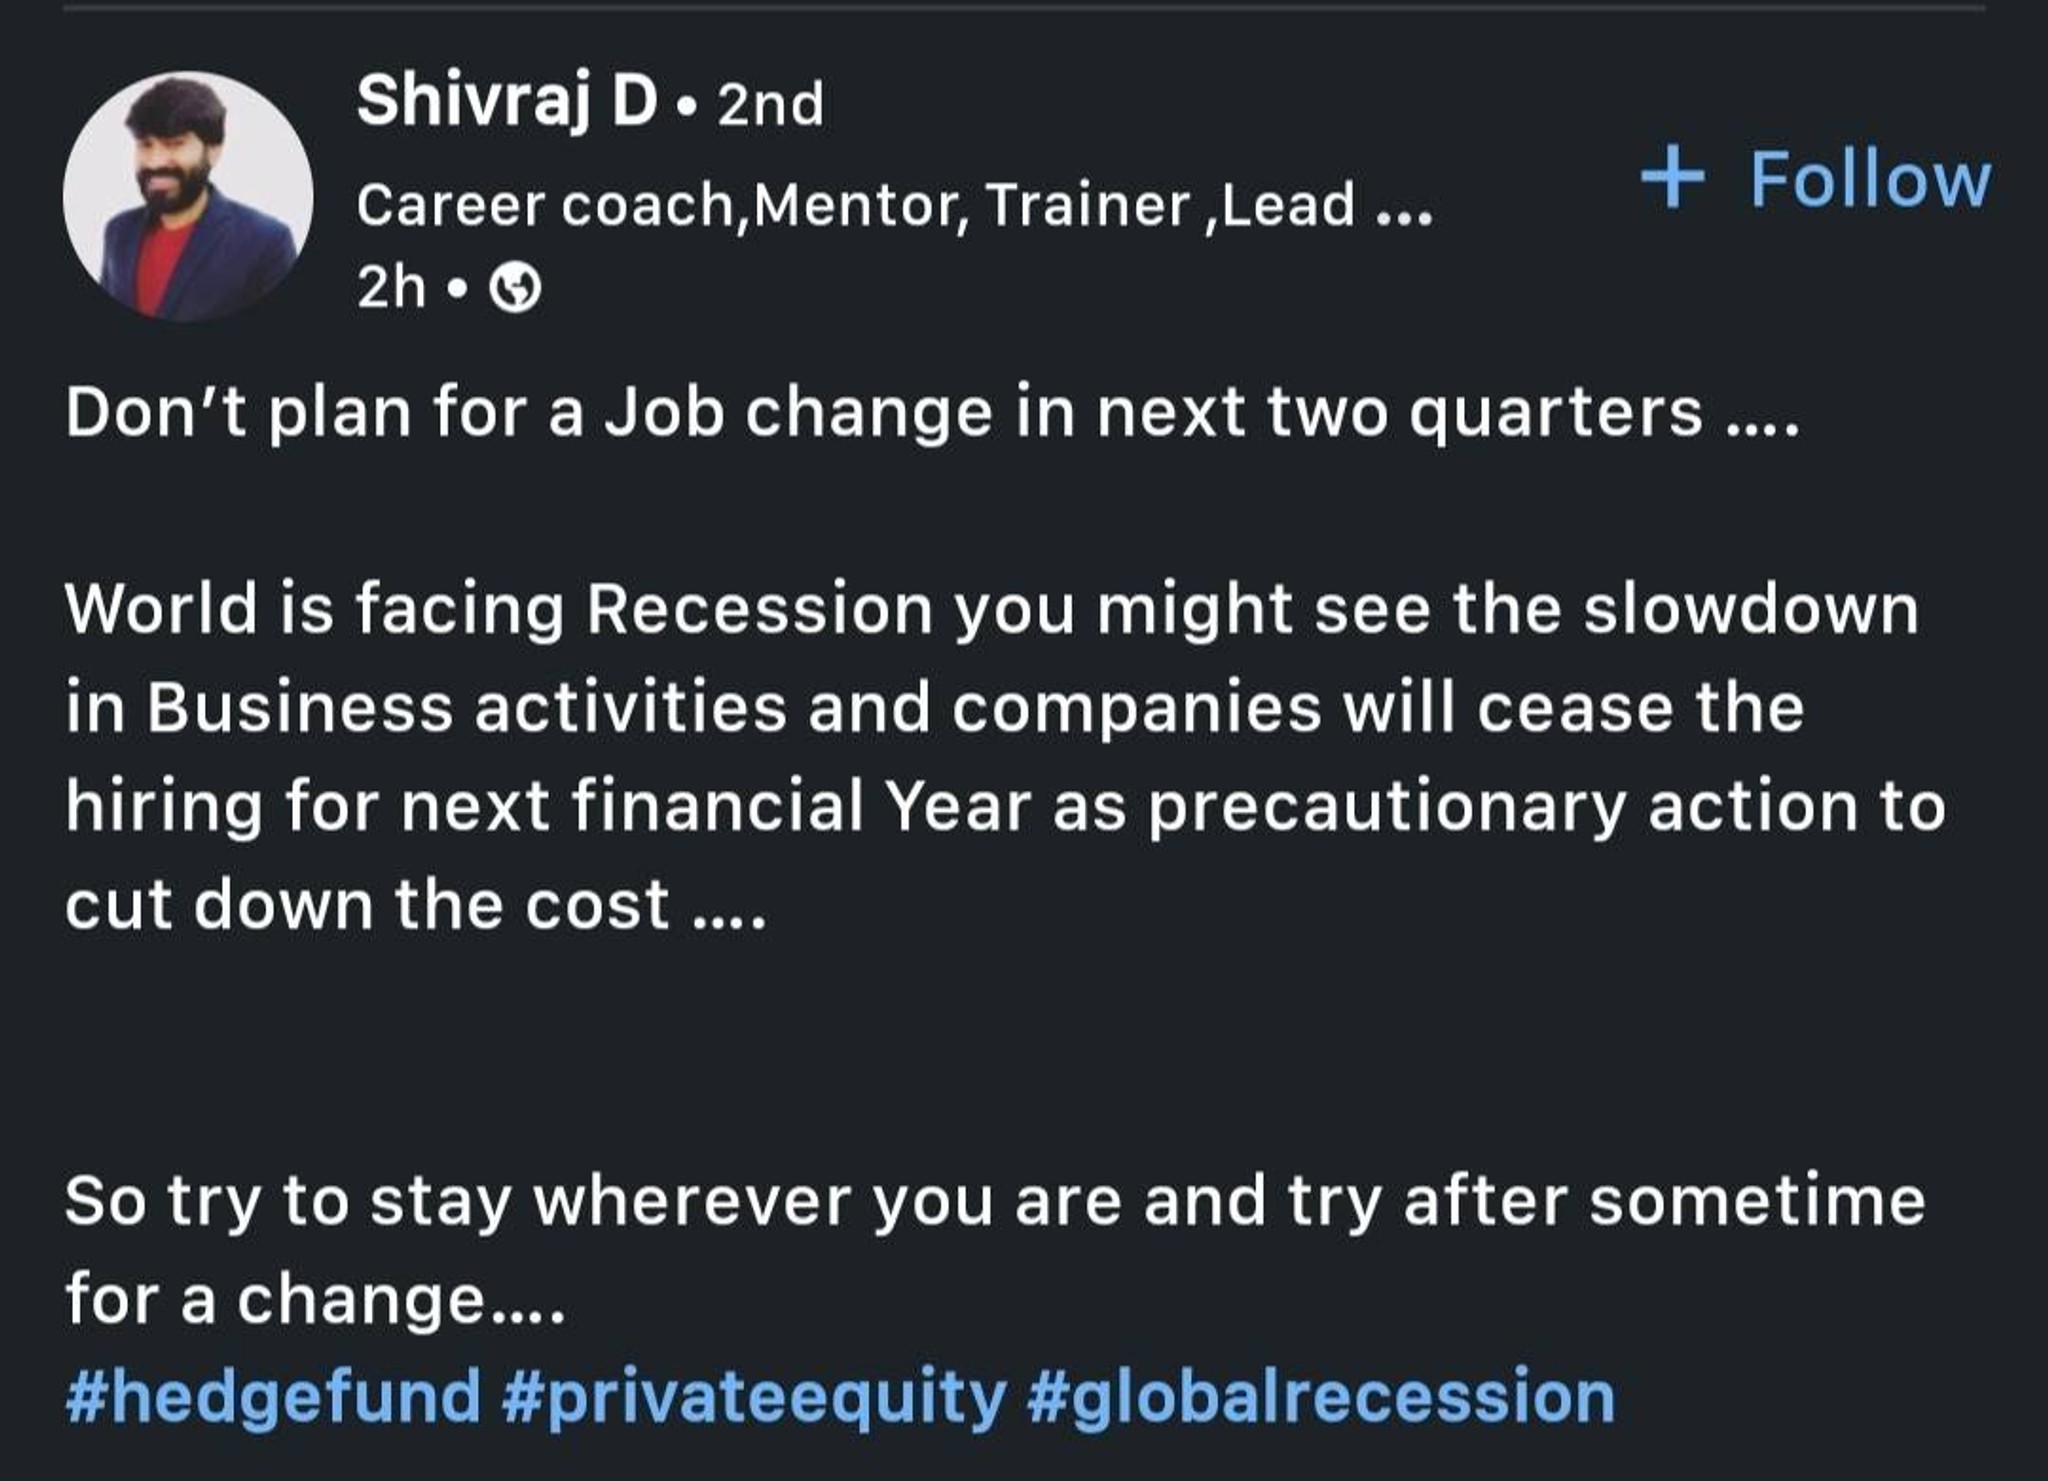Click the "for a change...." closing line
Screen dimensions: 2048x1481
point(315,1300)
